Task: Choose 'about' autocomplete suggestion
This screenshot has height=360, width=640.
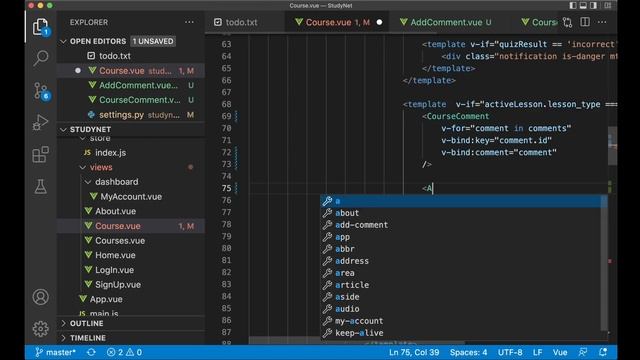Action: 461,213
